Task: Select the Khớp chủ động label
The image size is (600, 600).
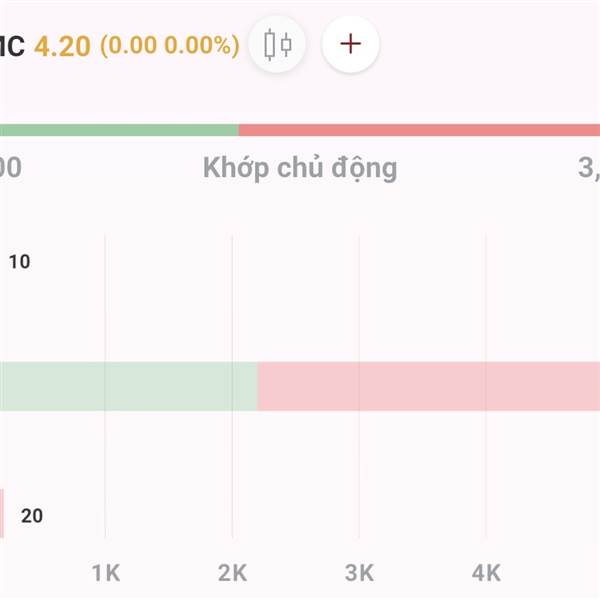Action: tap(300, 168)
